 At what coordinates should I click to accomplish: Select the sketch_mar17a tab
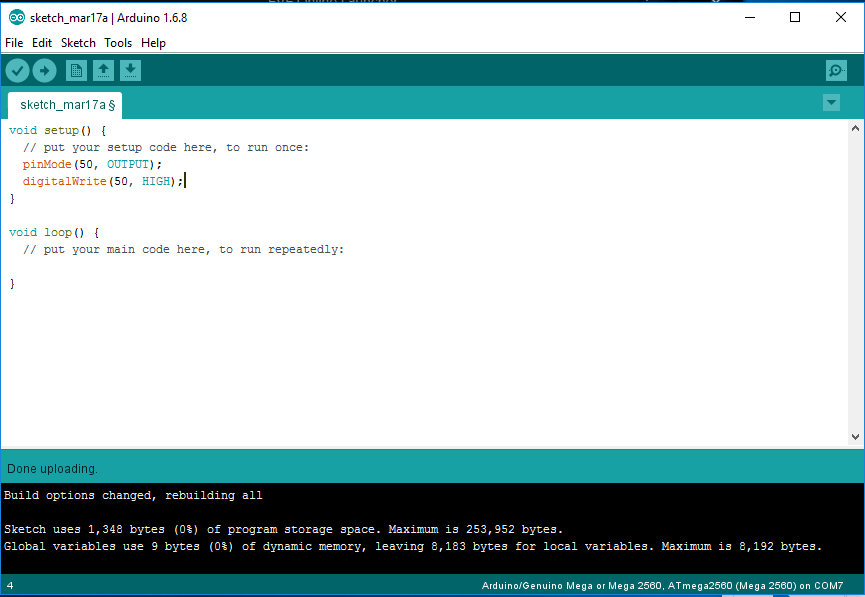pos(65,105)
